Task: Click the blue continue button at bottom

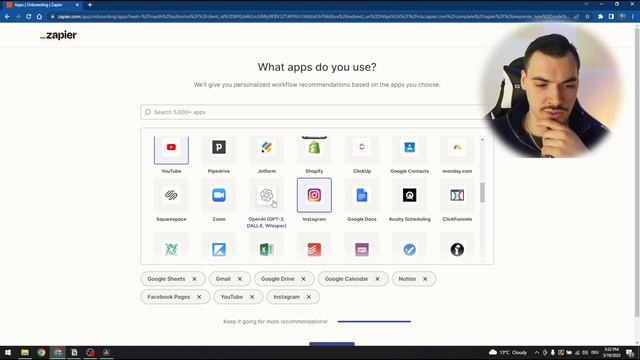Action: click(x=332, y=344)
